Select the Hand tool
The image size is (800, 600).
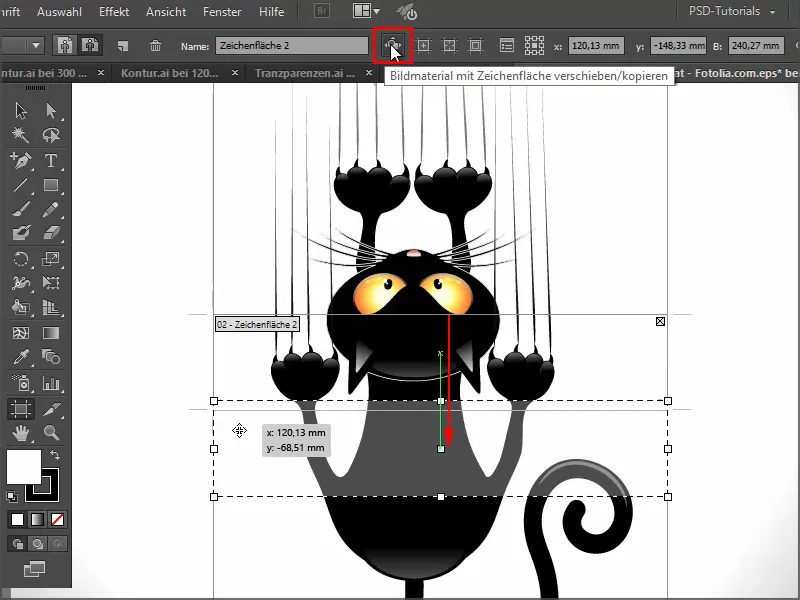21,433
